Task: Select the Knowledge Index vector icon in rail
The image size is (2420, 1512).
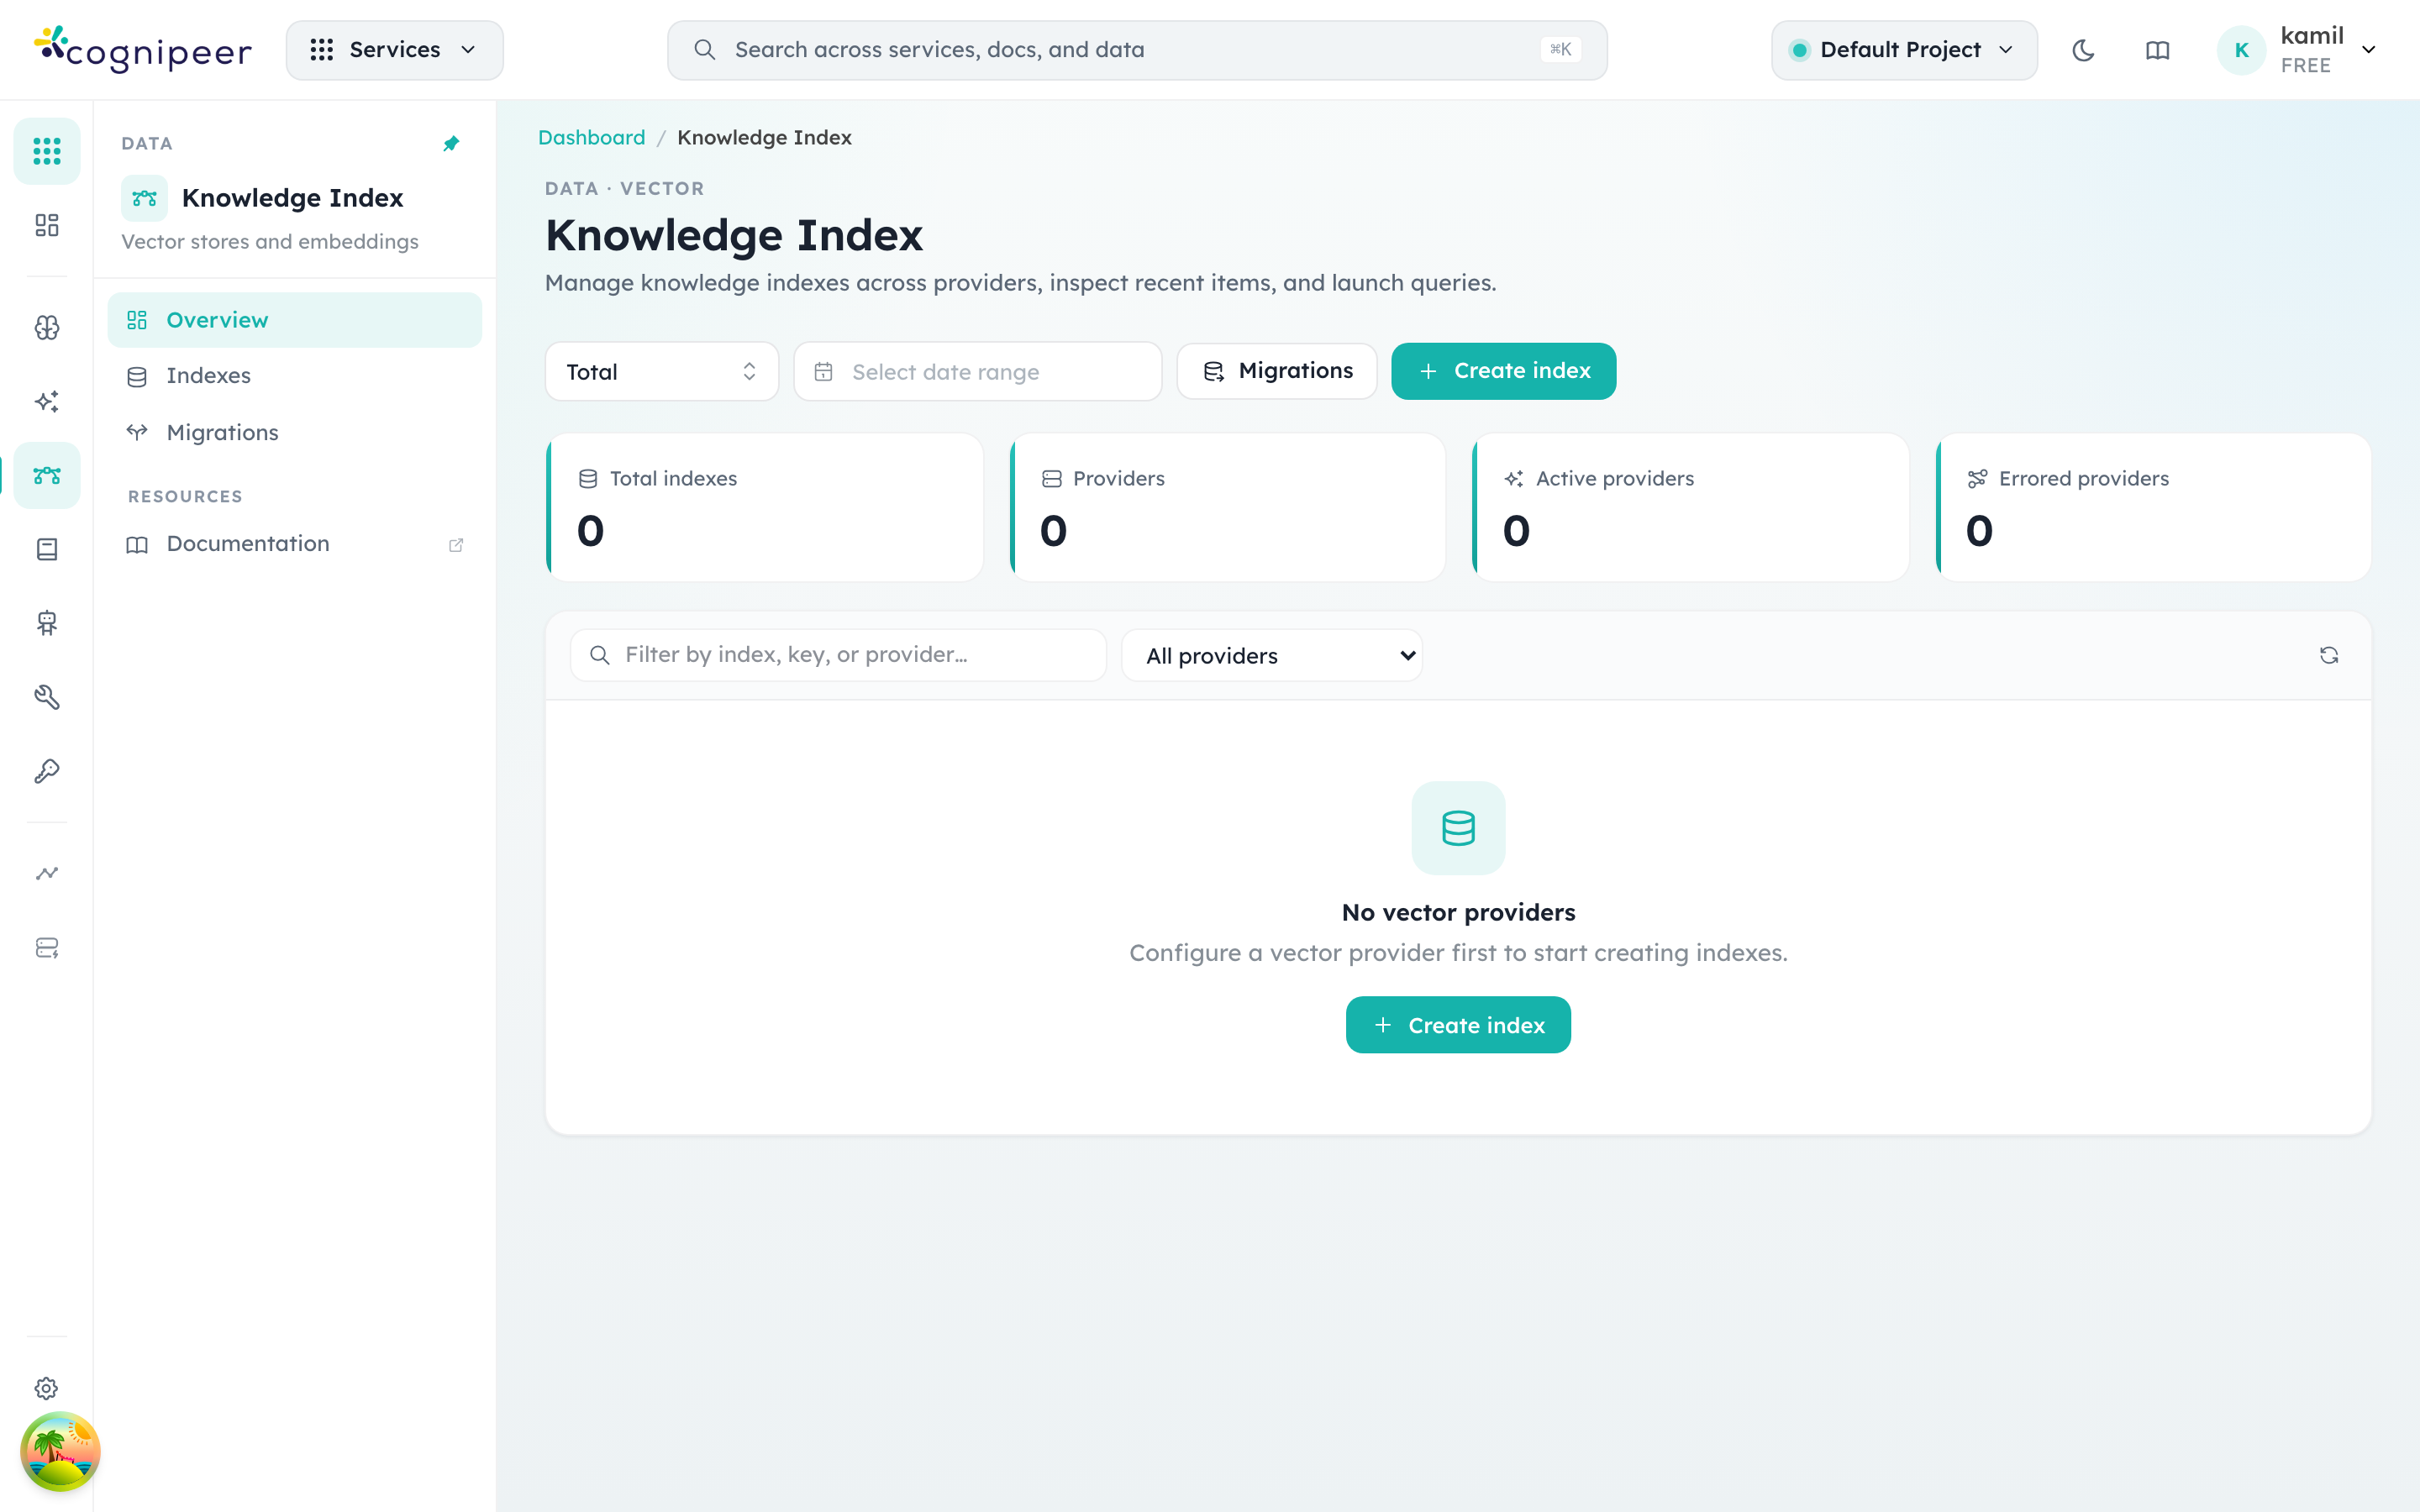Action: 47,475
